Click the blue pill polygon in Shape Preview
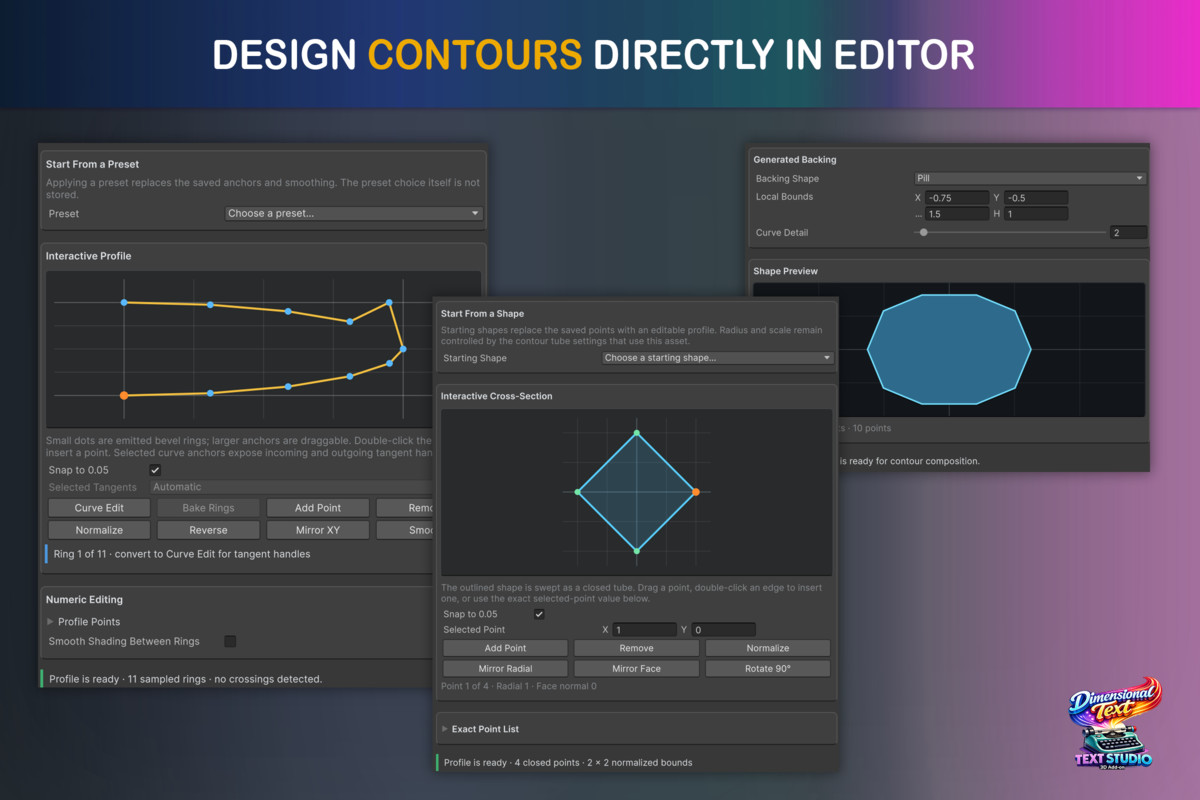Image resolution: width=1200 pixels, height=800 pixels. [948, 349]
